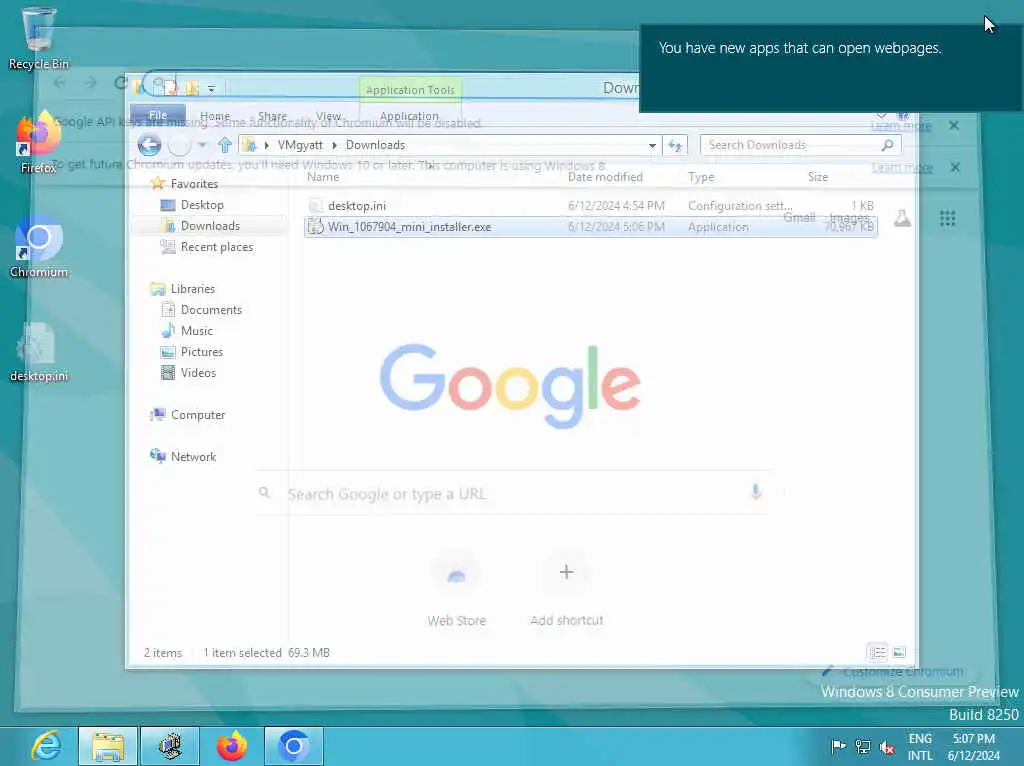Image resolution: width=1024 pixels, height=766 pixels.
Task: Open the network tray icon
Action: pos(863,746)
